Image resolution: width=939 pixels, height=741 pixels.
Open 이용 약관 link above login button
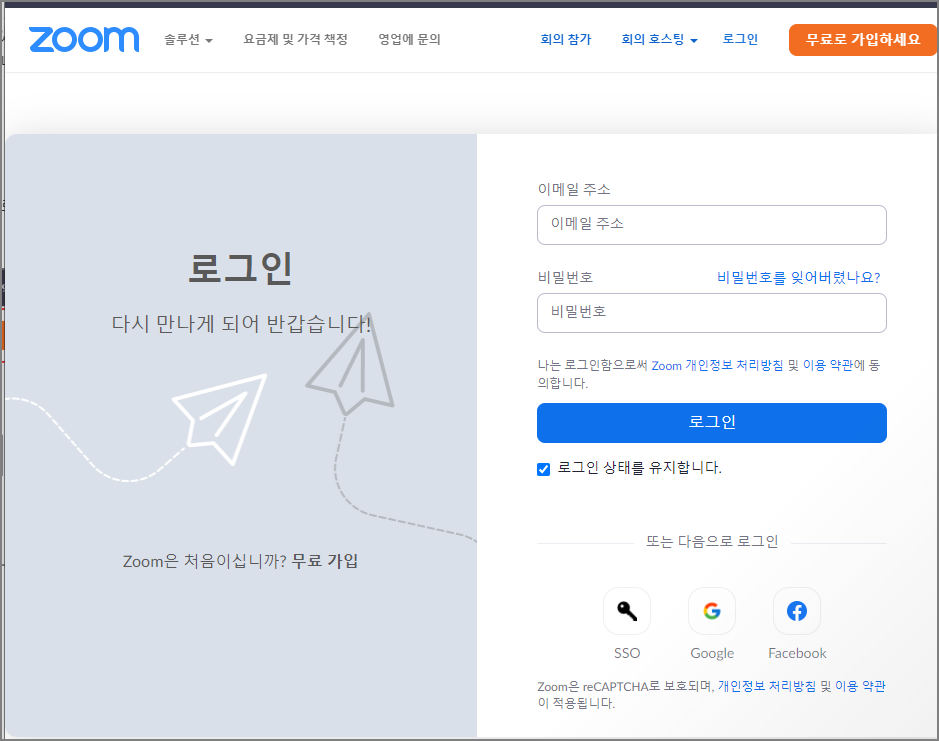click(x=828, y=365)
